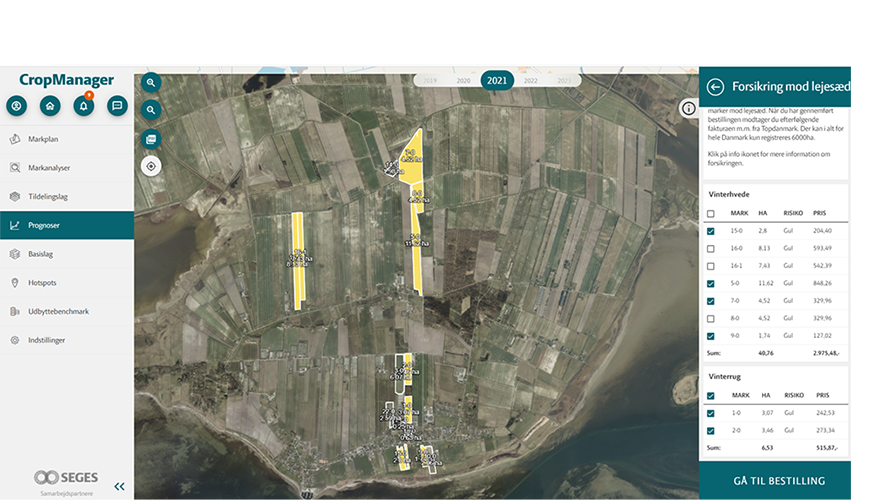
Task: Switch map to year 2019
Action: coord(430,80)
